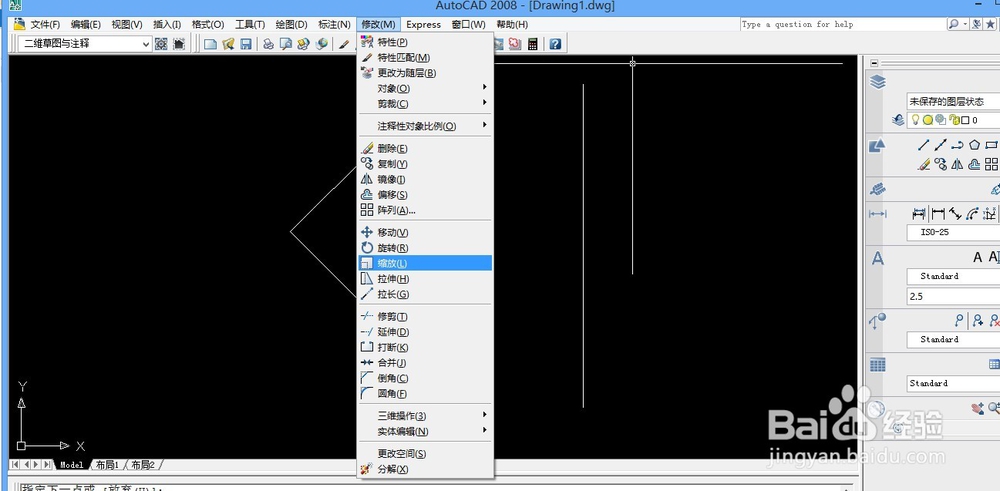
Task: Click the New drawing icon in toolbar
Action: [x=210, y=44]
